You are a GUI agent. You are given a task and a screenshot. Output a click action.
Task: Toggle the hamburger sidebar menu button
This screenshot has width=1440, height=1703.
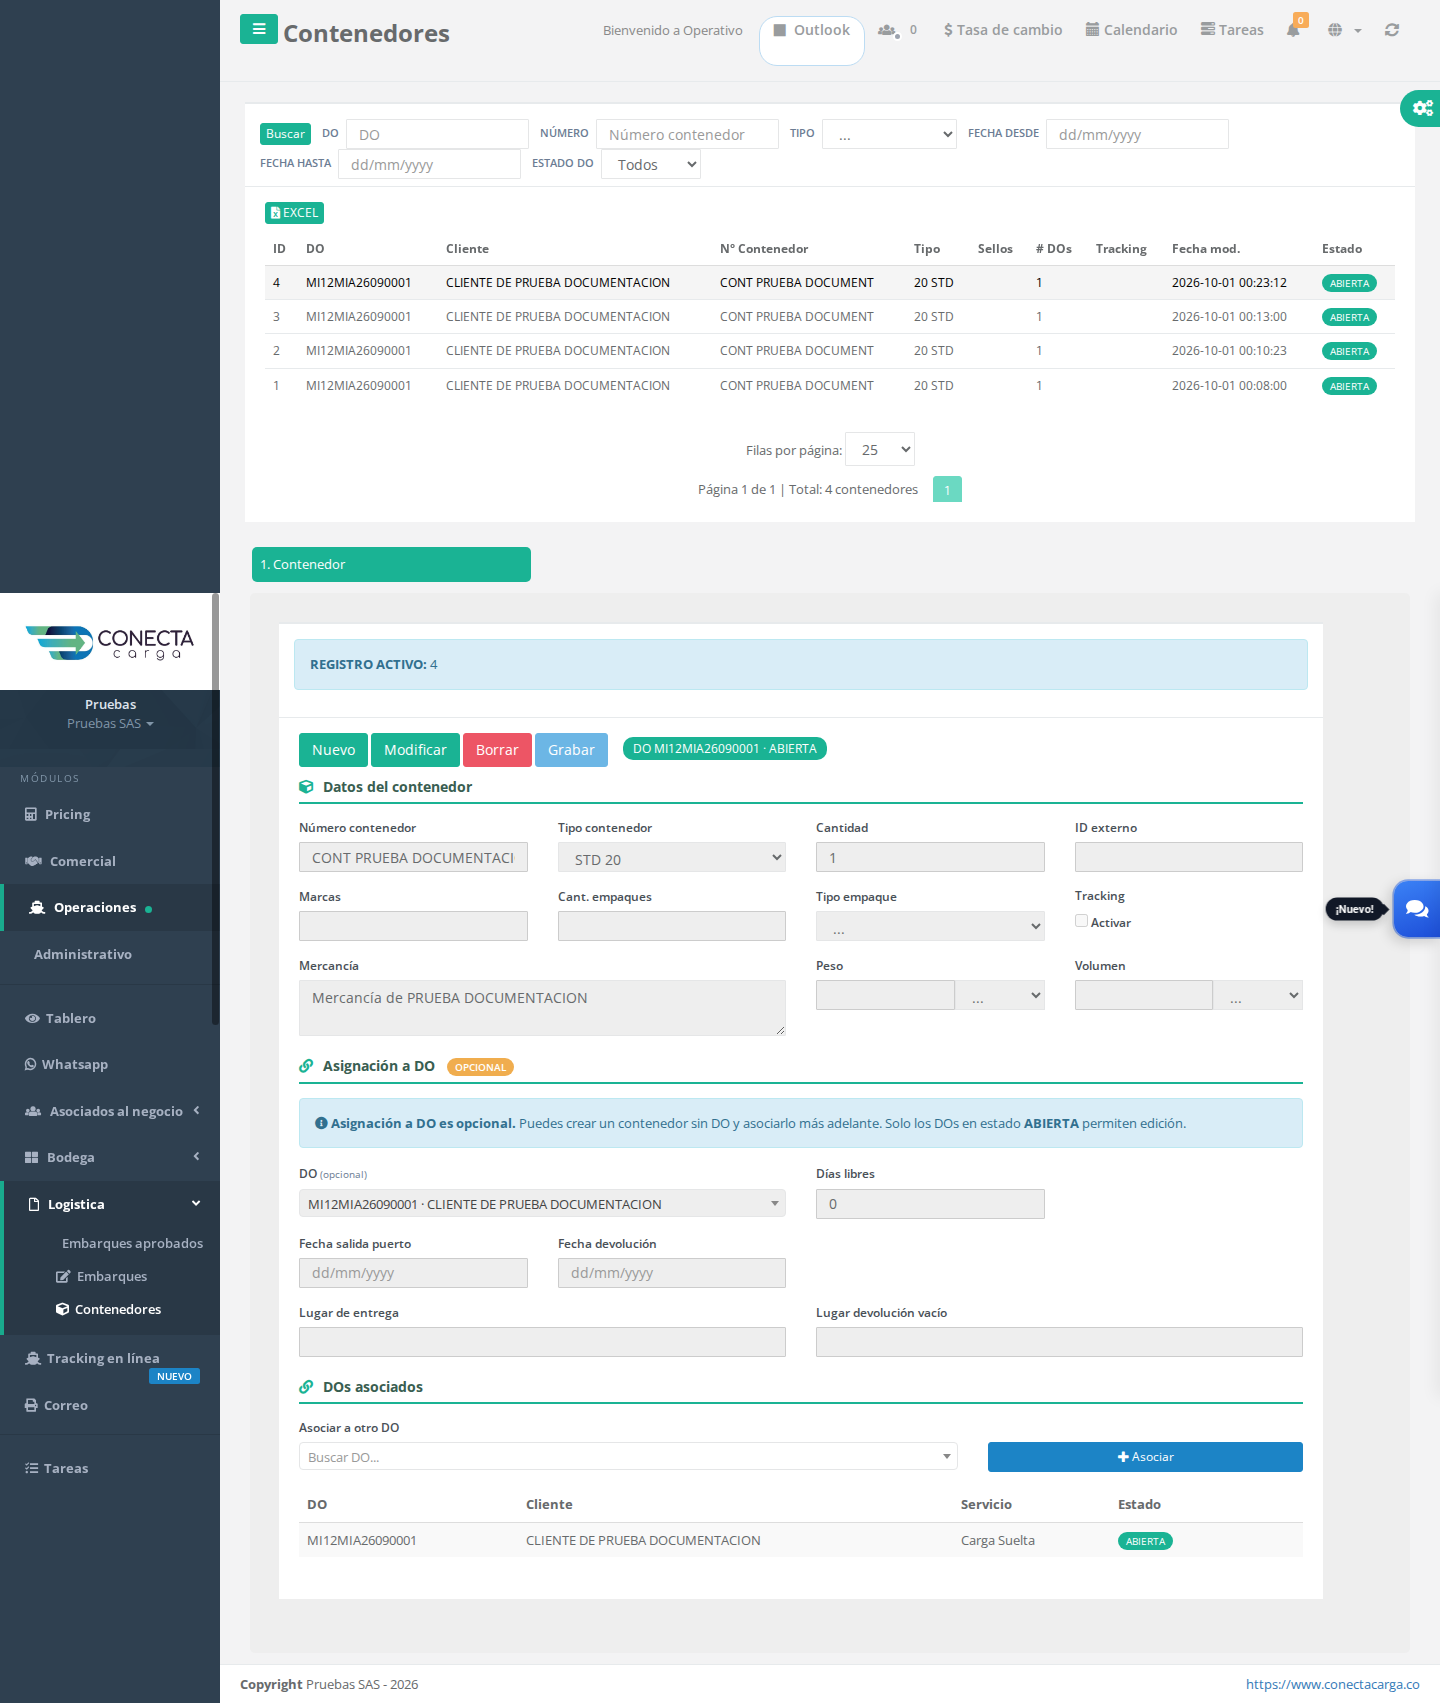[x=258, y=29]
